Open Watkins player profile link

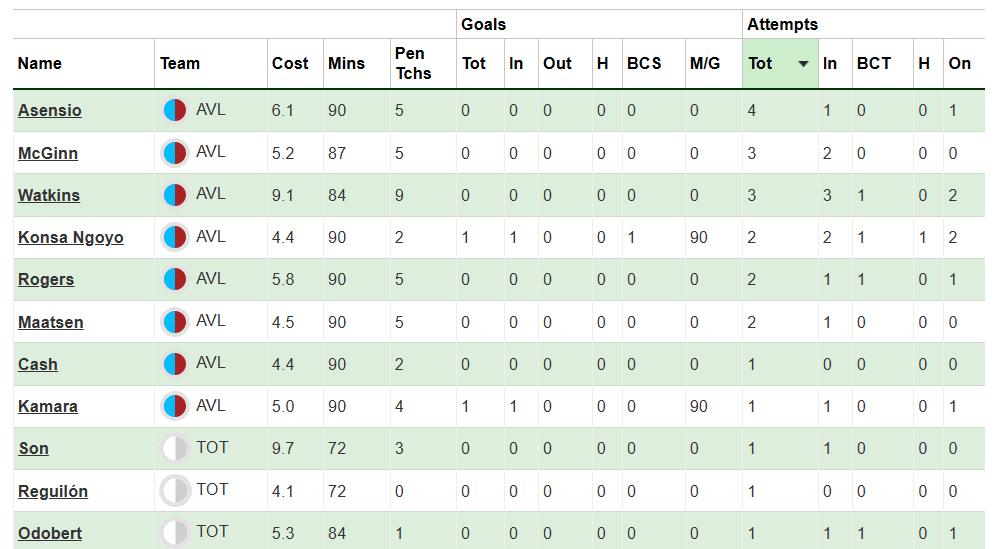[49, 196]
